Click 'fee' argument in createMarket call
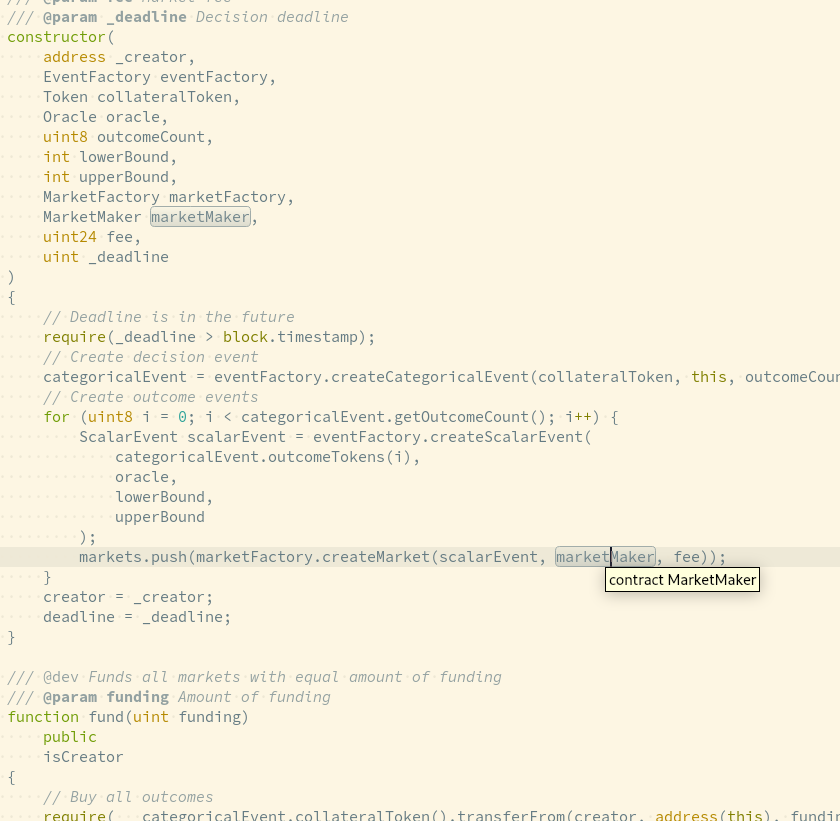840x821 pixels. [x=686, y=557]
